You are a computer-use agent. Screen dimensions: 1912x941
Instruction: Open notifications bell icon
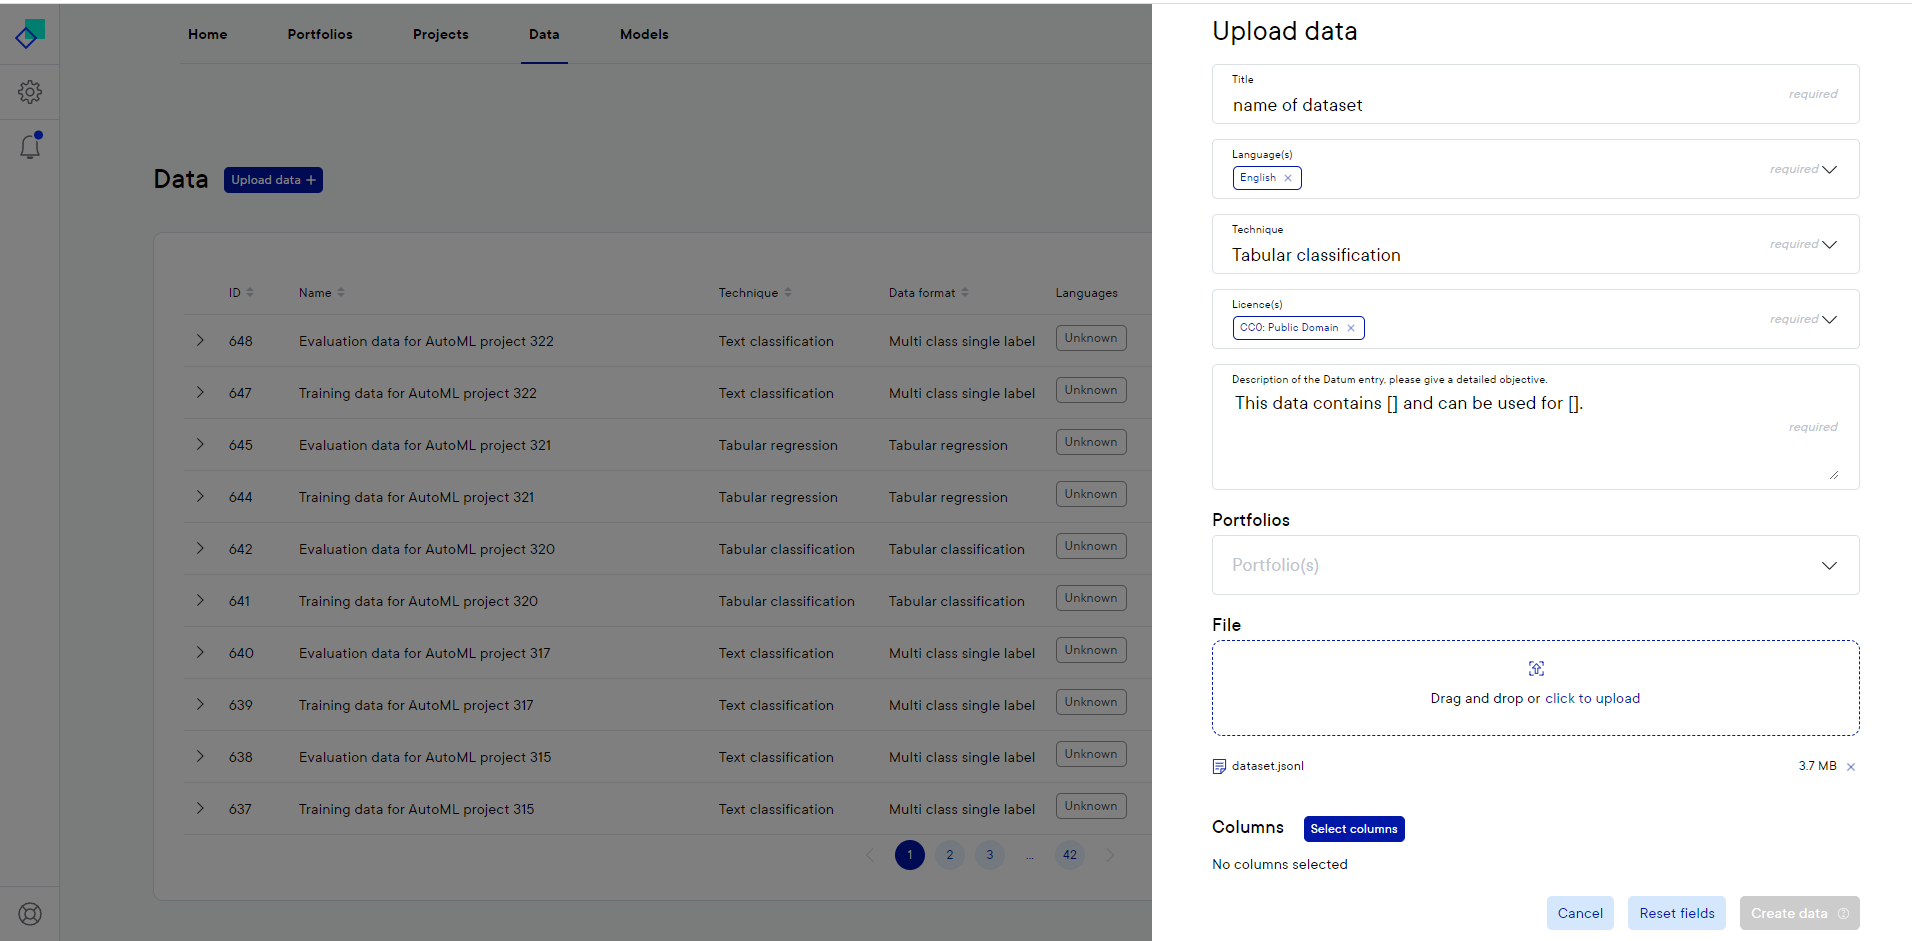[x=30, y=147]
